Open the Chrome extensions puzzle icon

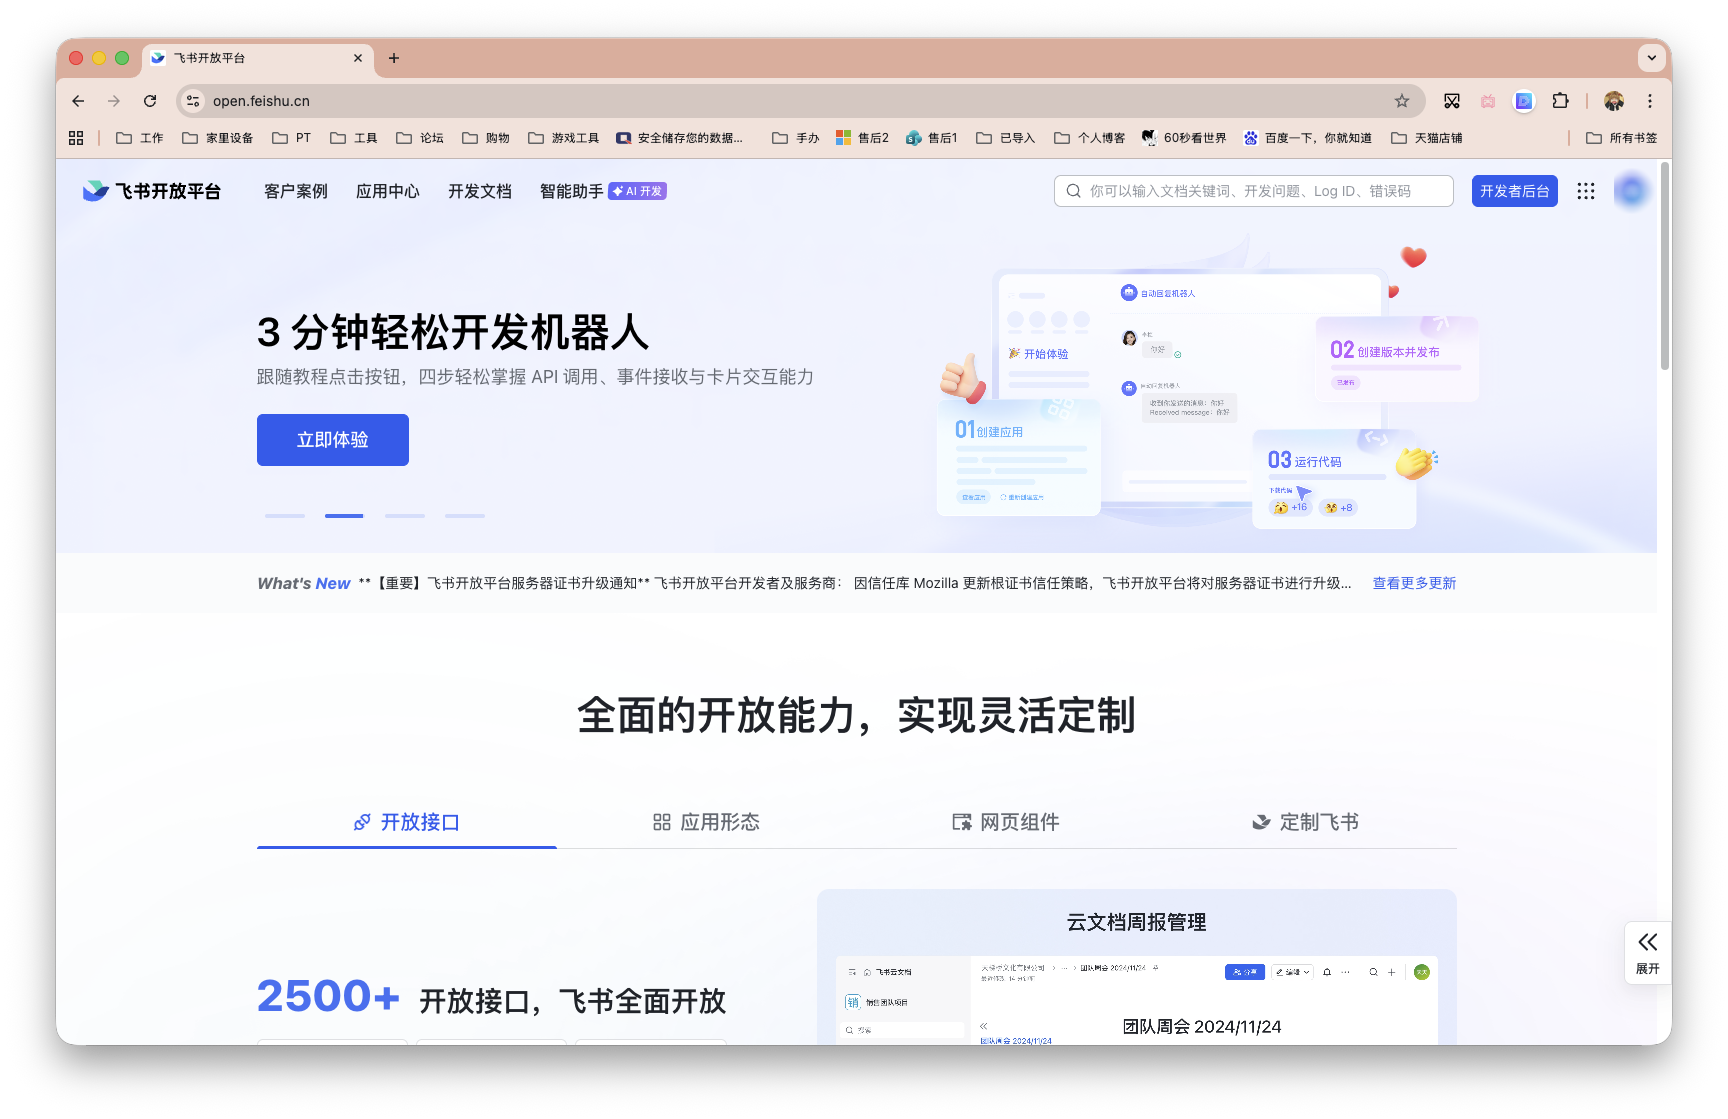1560,101
